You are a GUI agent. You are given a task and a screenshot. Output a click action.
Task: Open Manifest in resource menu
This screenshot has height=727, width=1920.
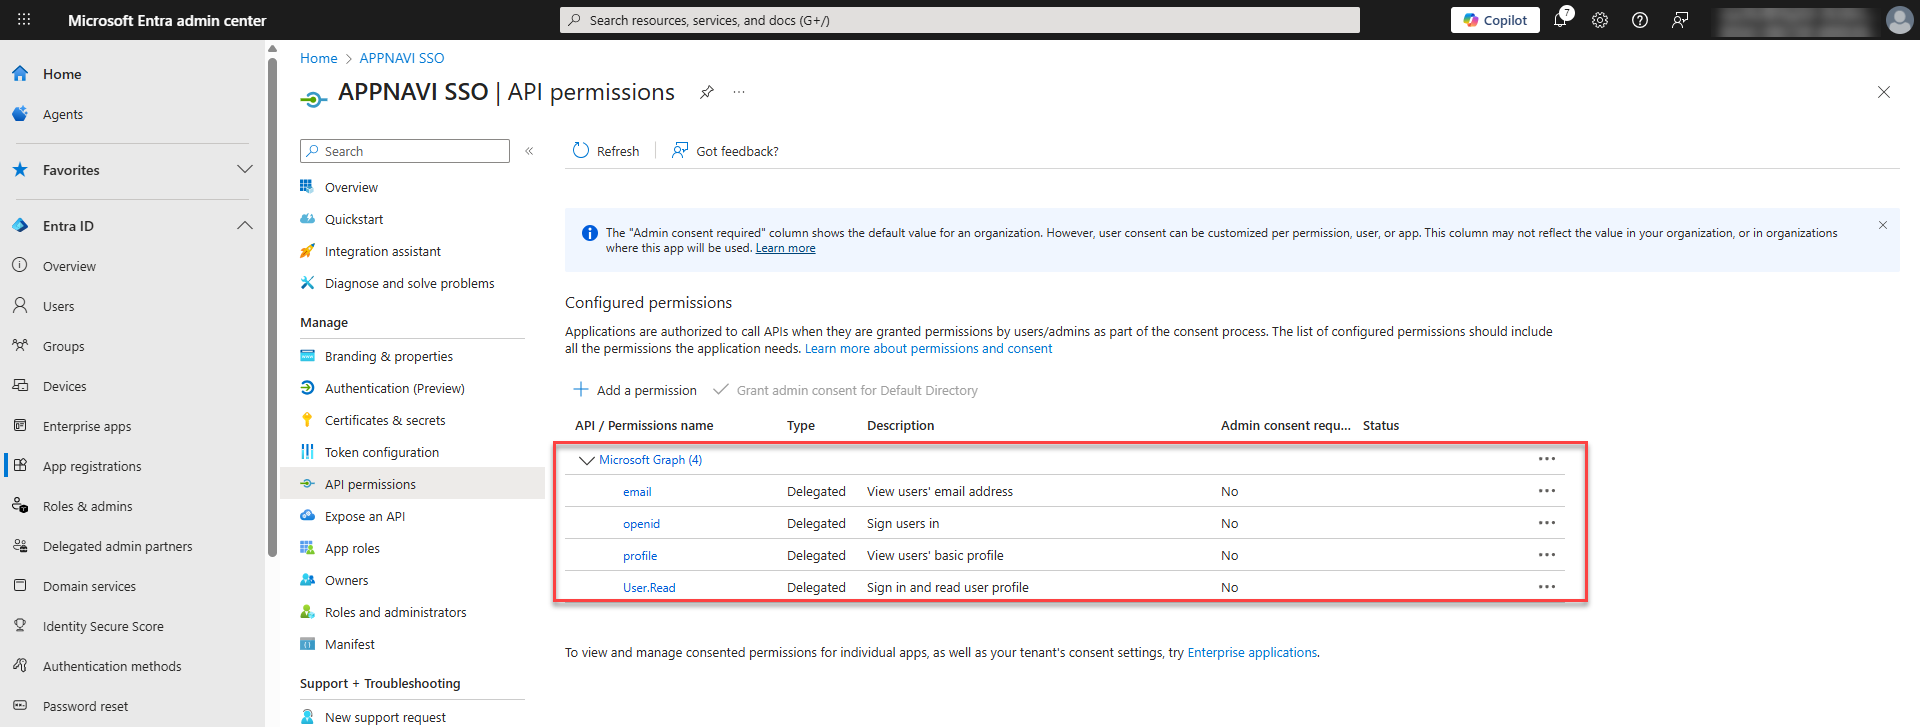[x=349, y=645]
